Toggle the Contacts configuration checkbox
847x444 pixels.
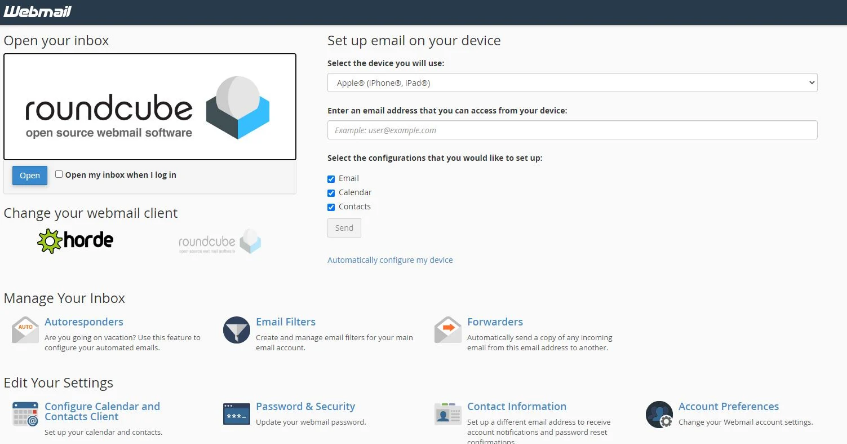[x=332, y=207]
